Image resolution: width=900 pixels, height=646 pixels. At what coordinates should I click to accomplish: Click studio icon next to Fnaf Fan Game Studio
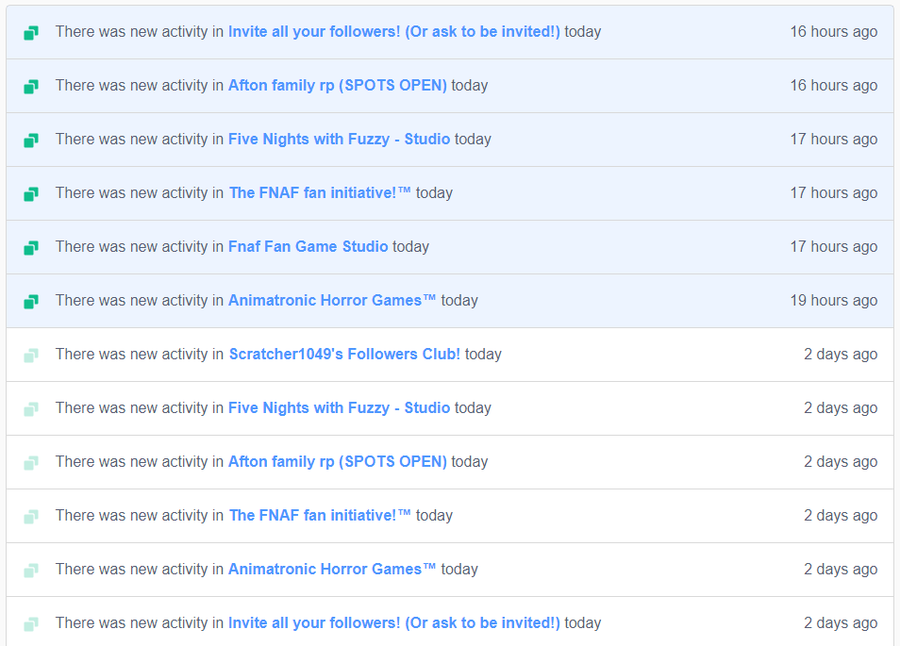coord(31,247)
